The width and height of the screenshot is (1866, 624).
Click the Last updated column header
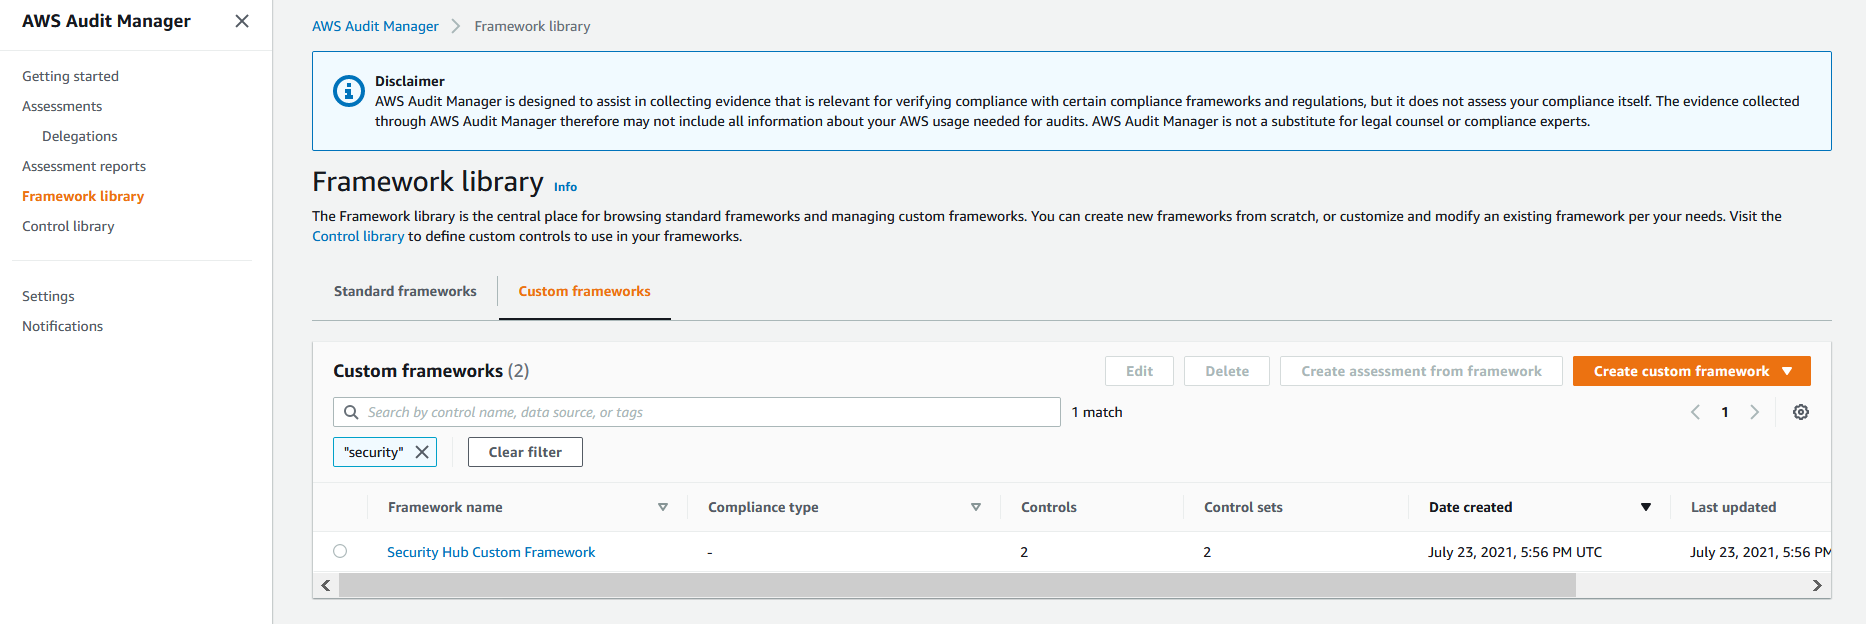(x=1733, y=507)
